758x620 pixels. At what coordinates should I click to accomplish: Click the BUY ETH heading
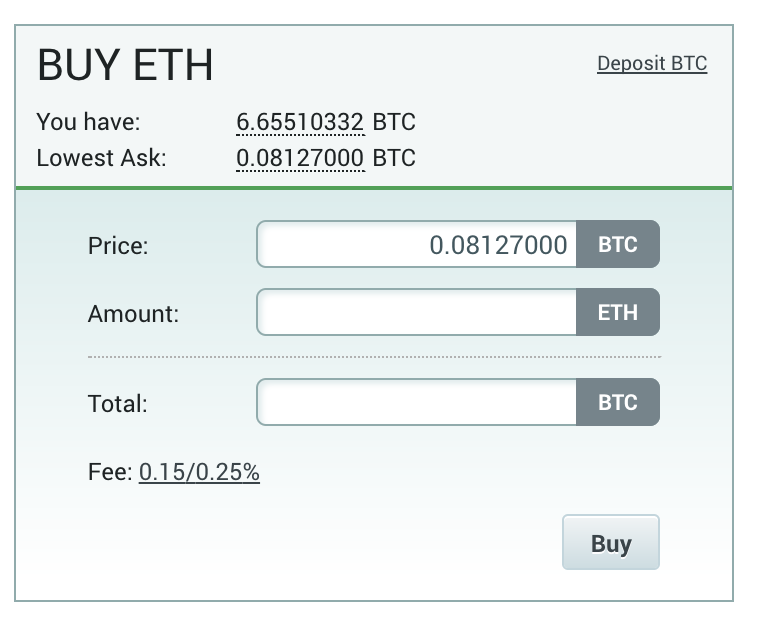click(x=125, y=66)
